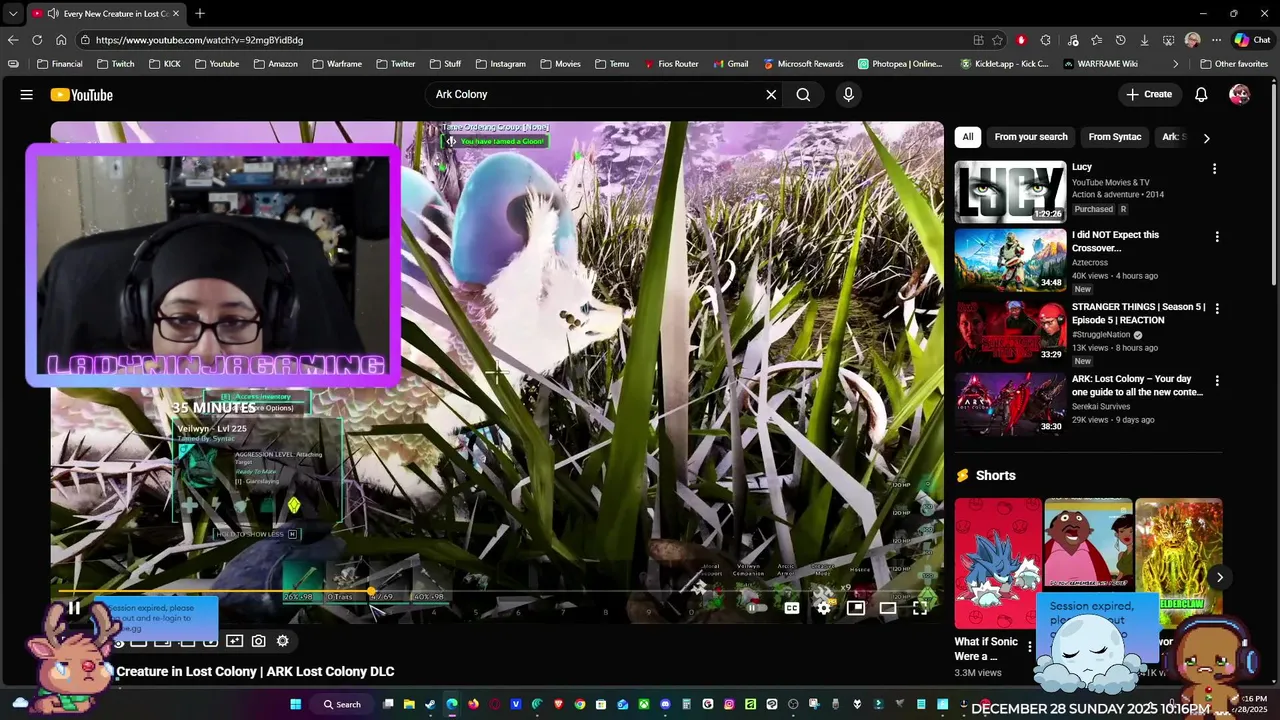
Task: Open the favorites list panel
Action: (x=1096, y=40)
